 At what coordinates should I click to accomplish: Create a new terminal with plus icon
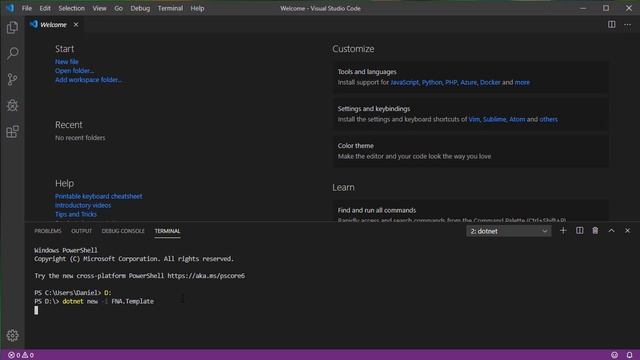[x=563, y=231]
